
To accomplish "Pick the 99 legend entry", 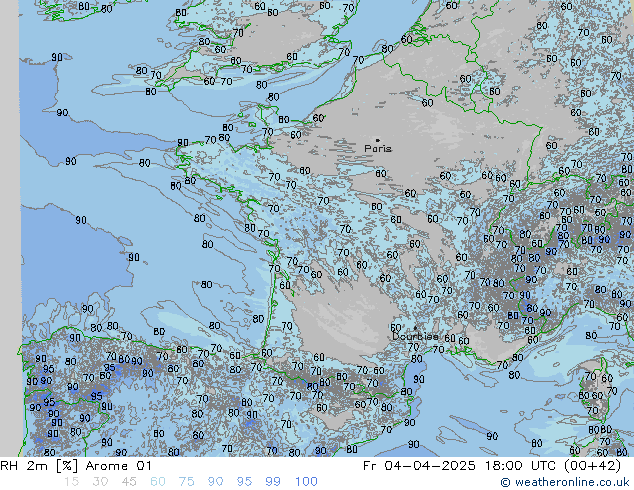I will point(273,482).
